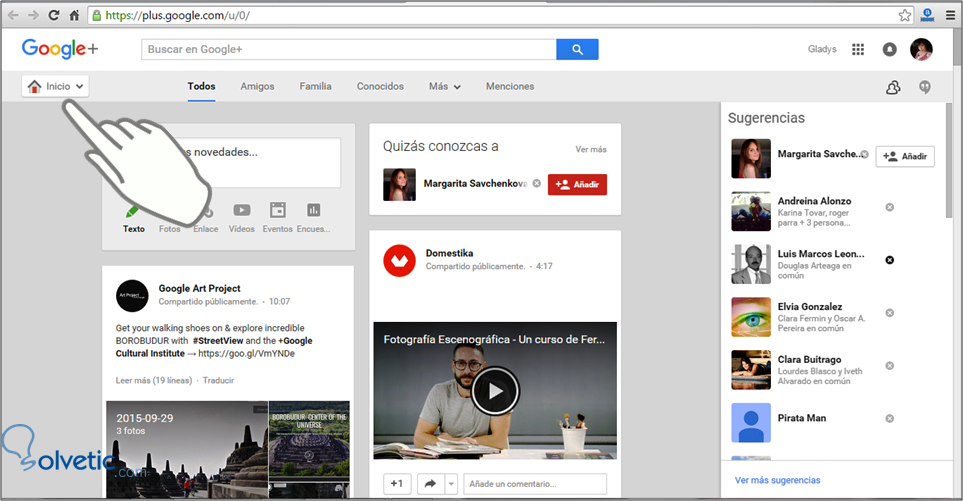
Task: Click the browser forward arrow
Action: [x=33, y=15]
